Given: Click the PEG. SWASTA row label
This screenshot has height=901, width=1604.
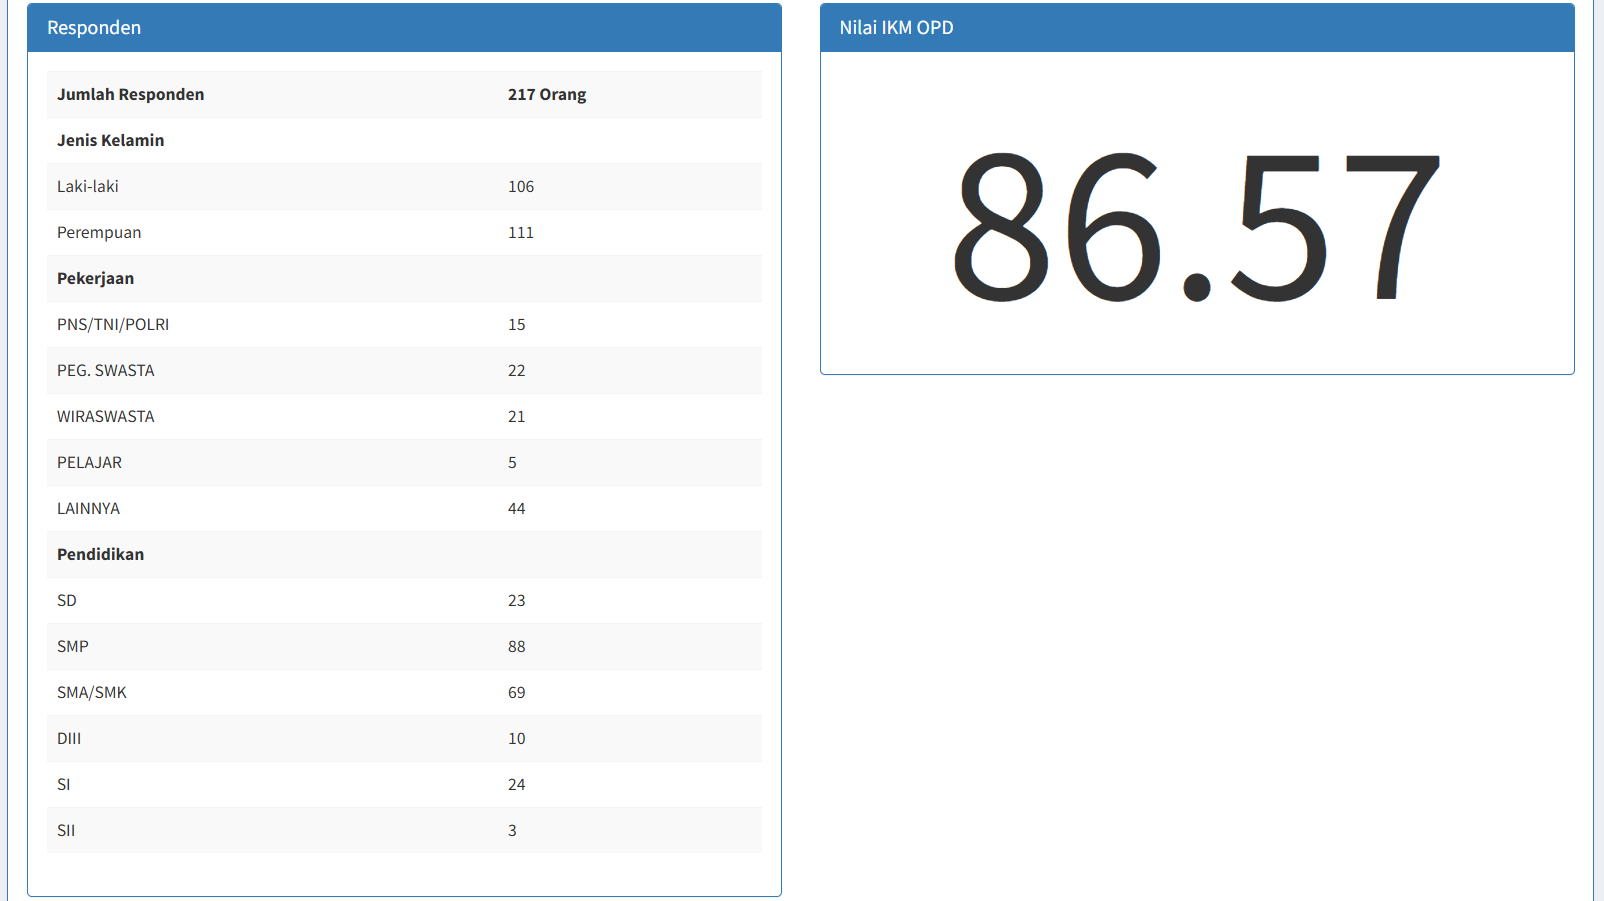Looking at the screenshot, I should coord(105,371).
